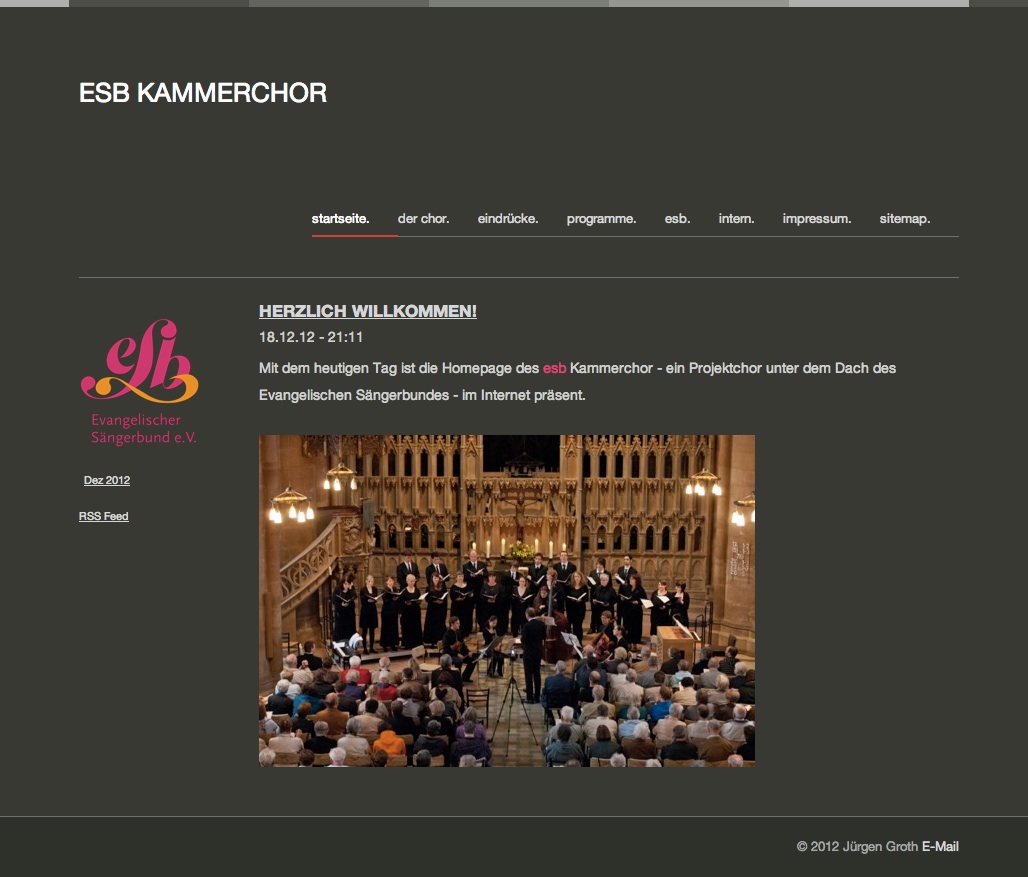Subscribe via the RSS Feed link
The image size is (1028, 877).
(104, 516)
